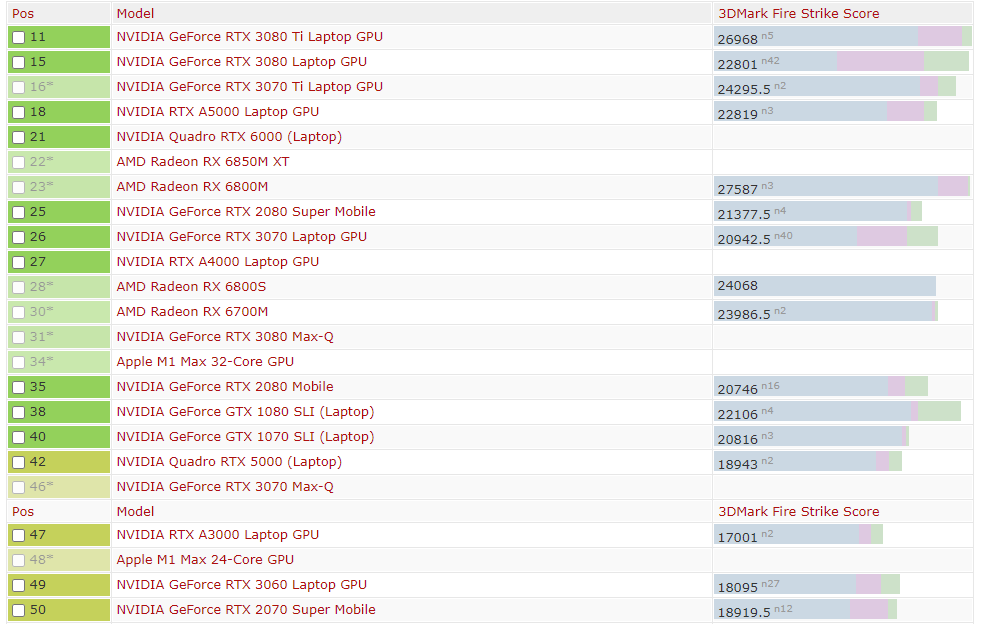Click the 22801 score bar
Screen dimensions: 991x624
[841, 62]
